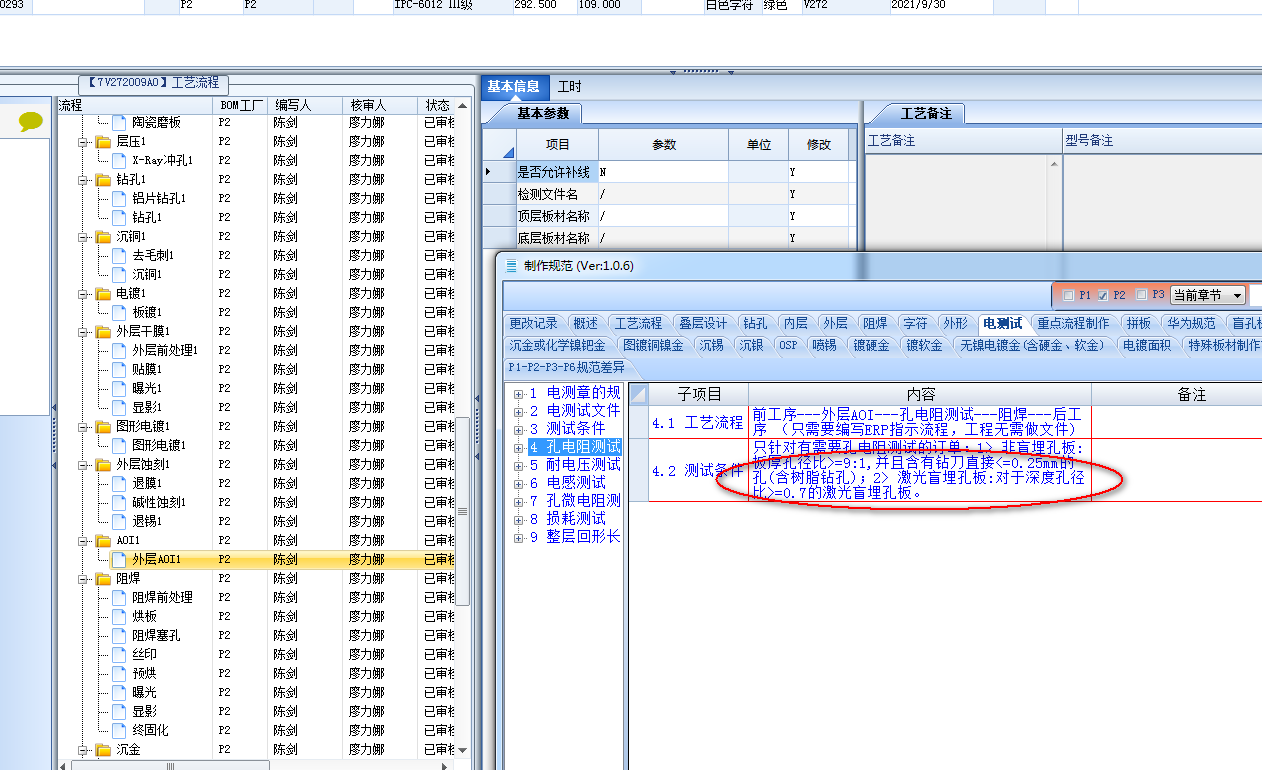Expand chapter 1 电测章的规 node
The width and height of the screenshot is (1262, 770).
pyautogui.click(x=518, y=393)
